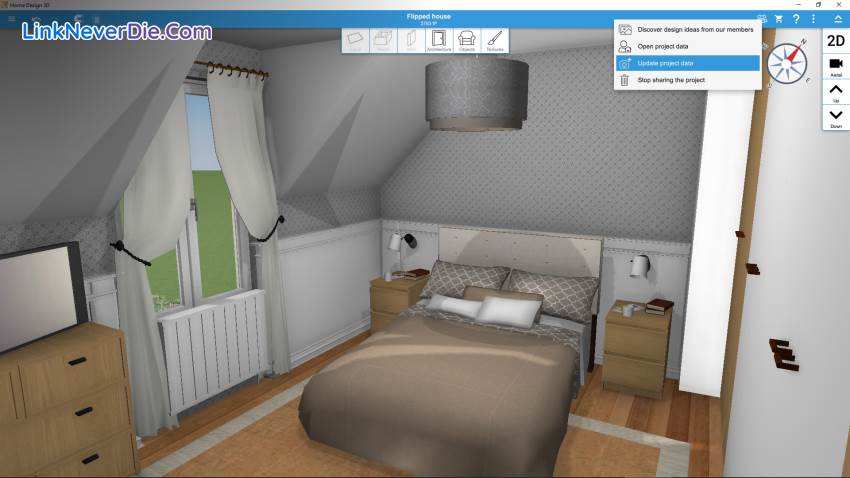Click the community sharing icon in header
850x478 pixels.
click(x=762, y=19)
